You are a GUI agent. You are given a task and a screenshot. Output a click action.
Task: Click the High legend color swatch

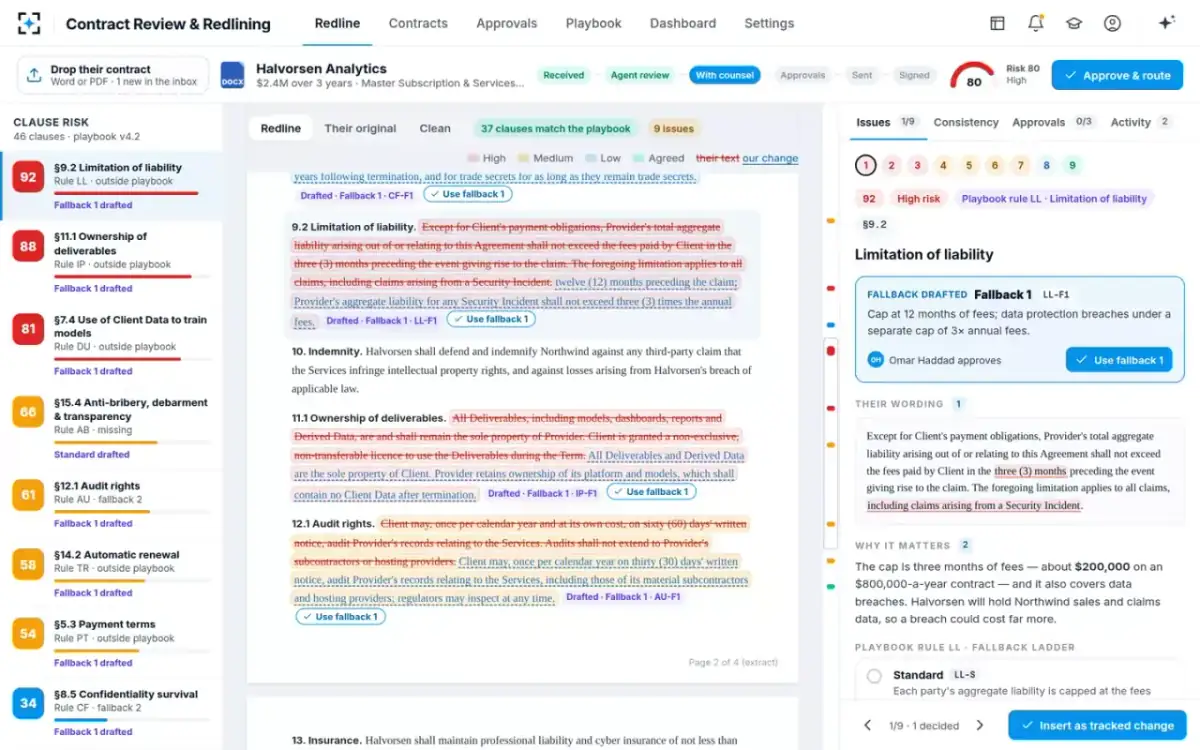click(x=473, y=158)
